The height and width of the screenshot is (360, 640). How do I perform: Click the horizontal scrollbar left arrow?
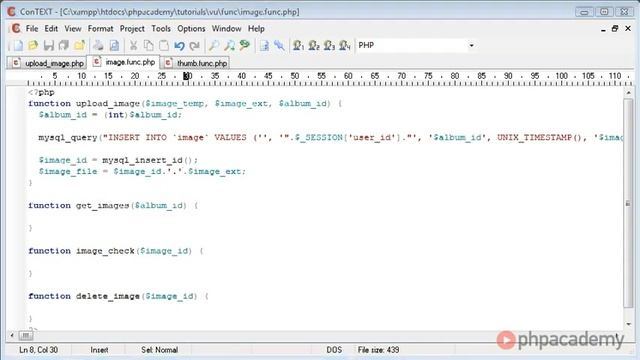click(x=12, y=335)
